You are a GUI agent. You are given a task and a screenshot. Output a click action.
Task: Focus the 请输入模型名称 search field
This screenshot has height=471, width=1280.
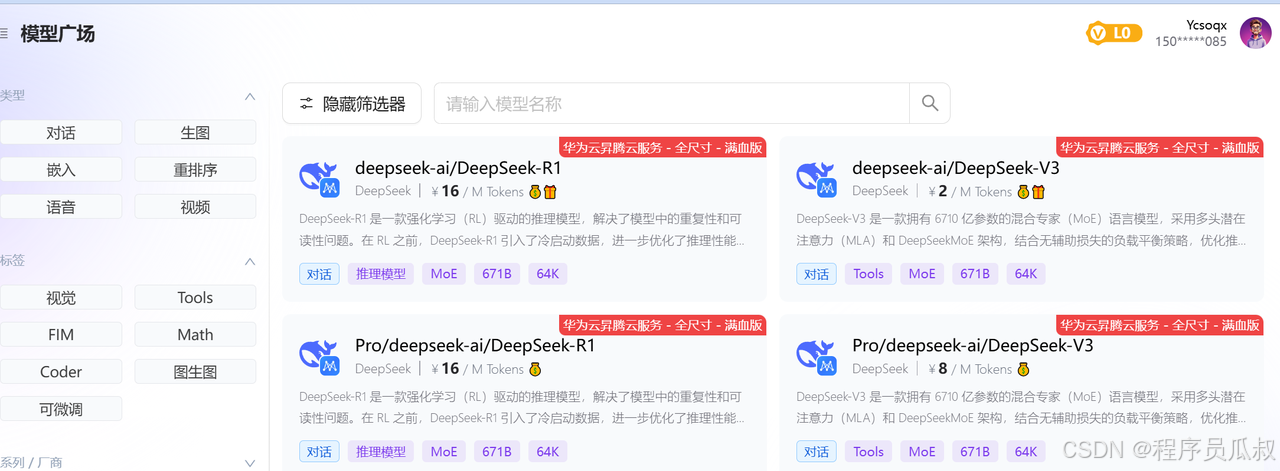coord(671,103)
